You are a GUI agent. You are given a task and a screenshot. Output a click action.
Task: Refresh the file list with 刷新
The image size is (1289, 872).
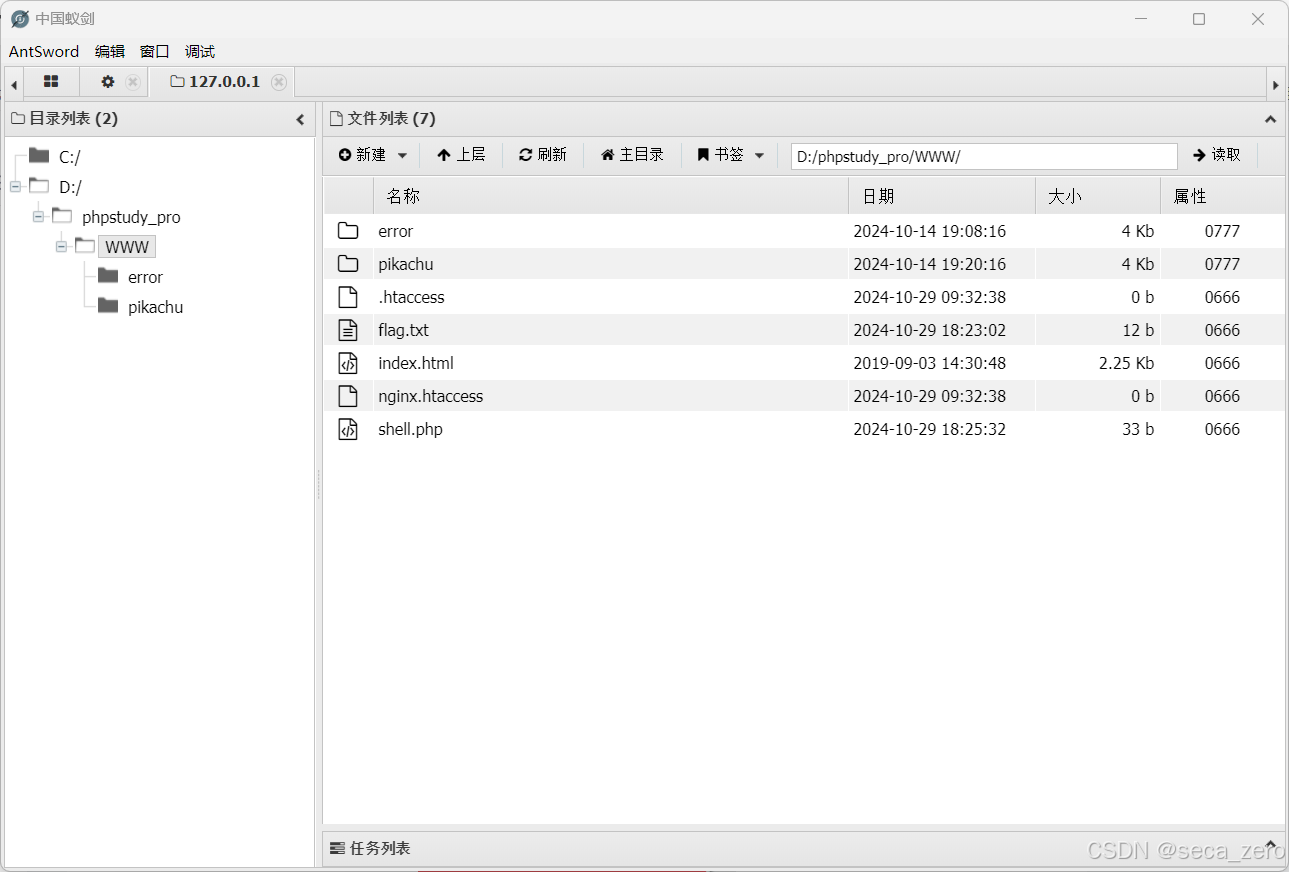[x=543, y=155]
